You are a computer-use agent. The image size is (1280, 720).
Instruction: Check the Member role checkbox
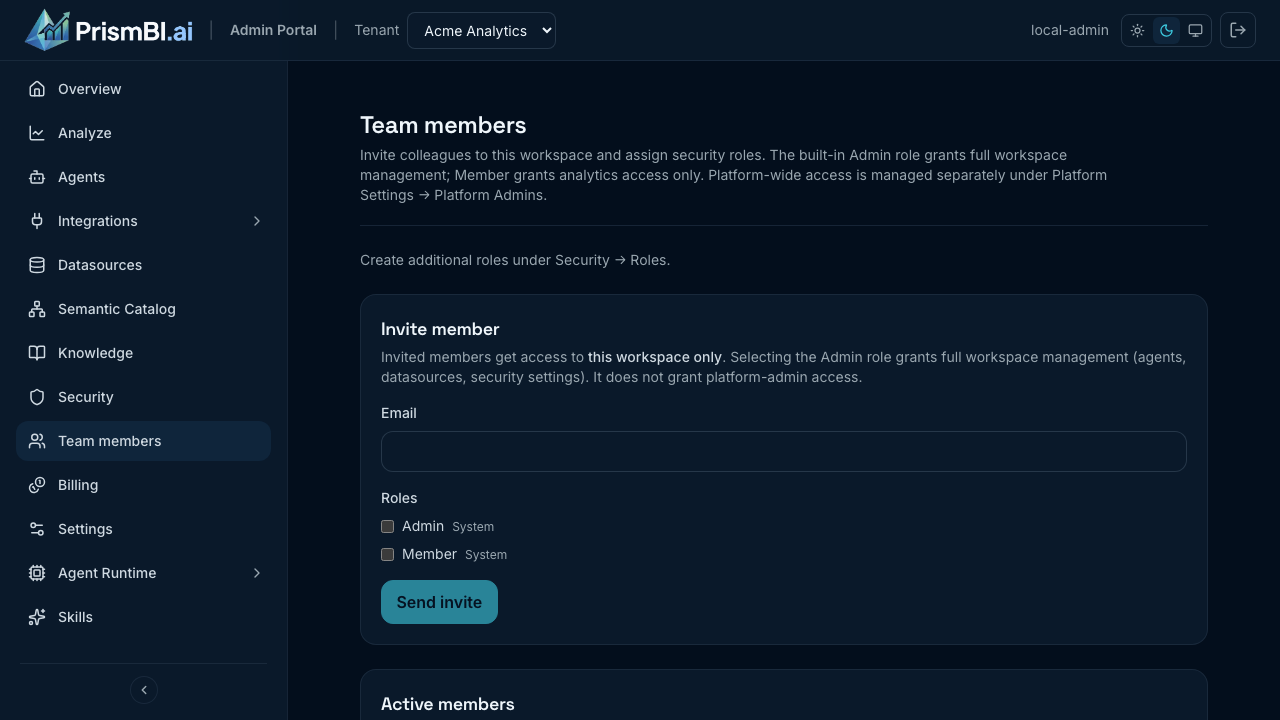(x=388, y=554)
